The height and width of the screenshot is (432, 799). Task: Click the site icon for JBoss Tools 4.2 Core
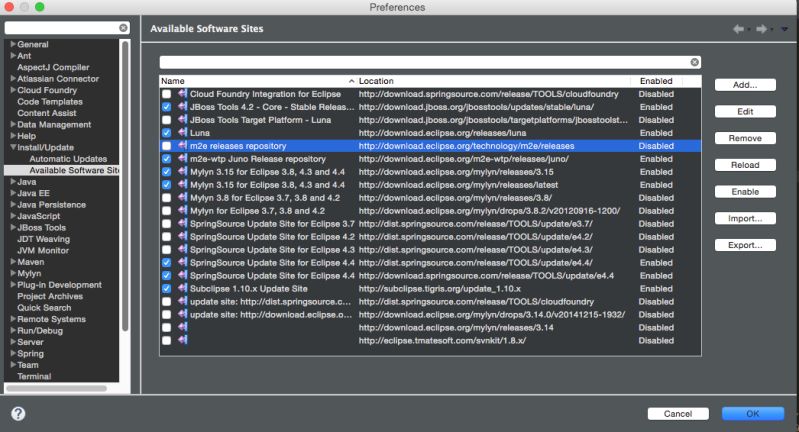(x=182, y=106)
